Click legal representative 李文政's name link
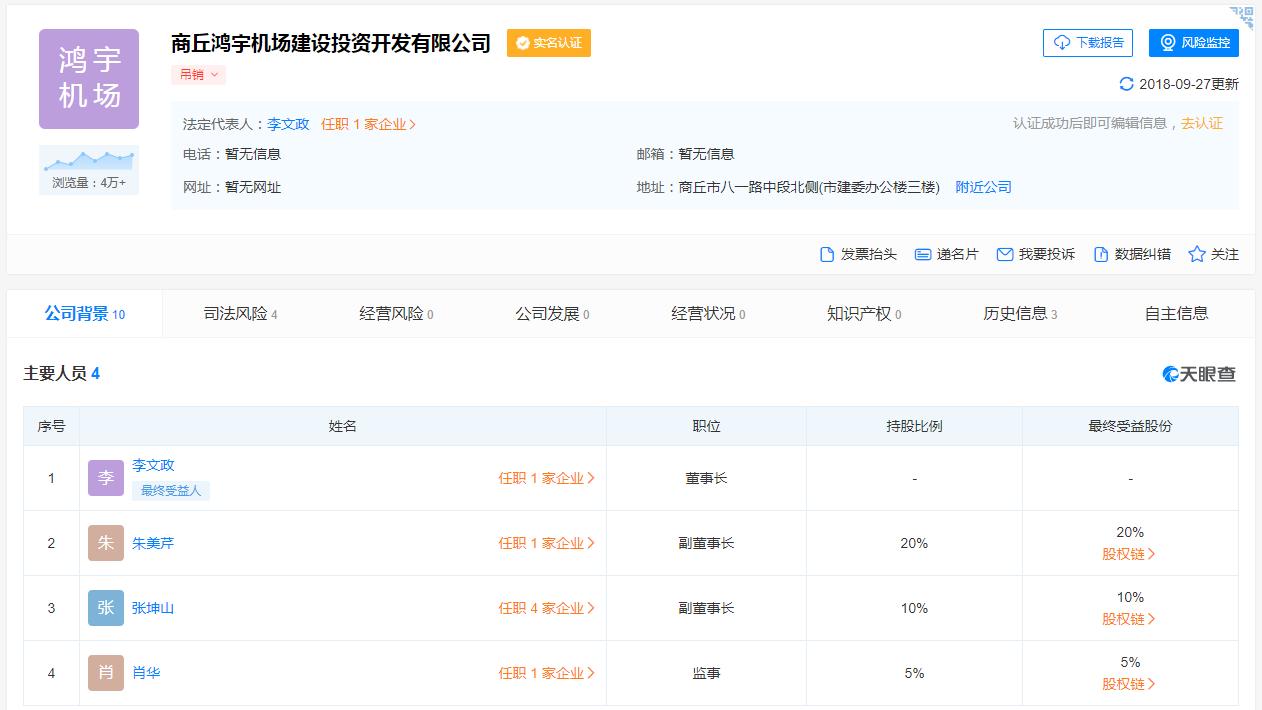Viewport: 1262px width, 710px height. coord(287,123)
